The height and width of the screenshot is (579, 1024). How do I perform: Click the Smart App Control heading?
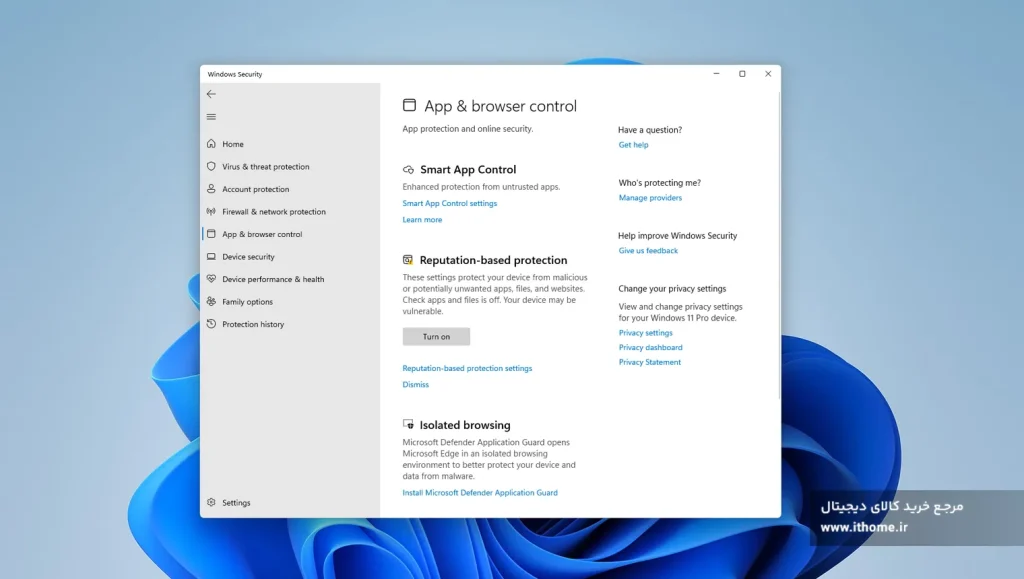(468, 170)
